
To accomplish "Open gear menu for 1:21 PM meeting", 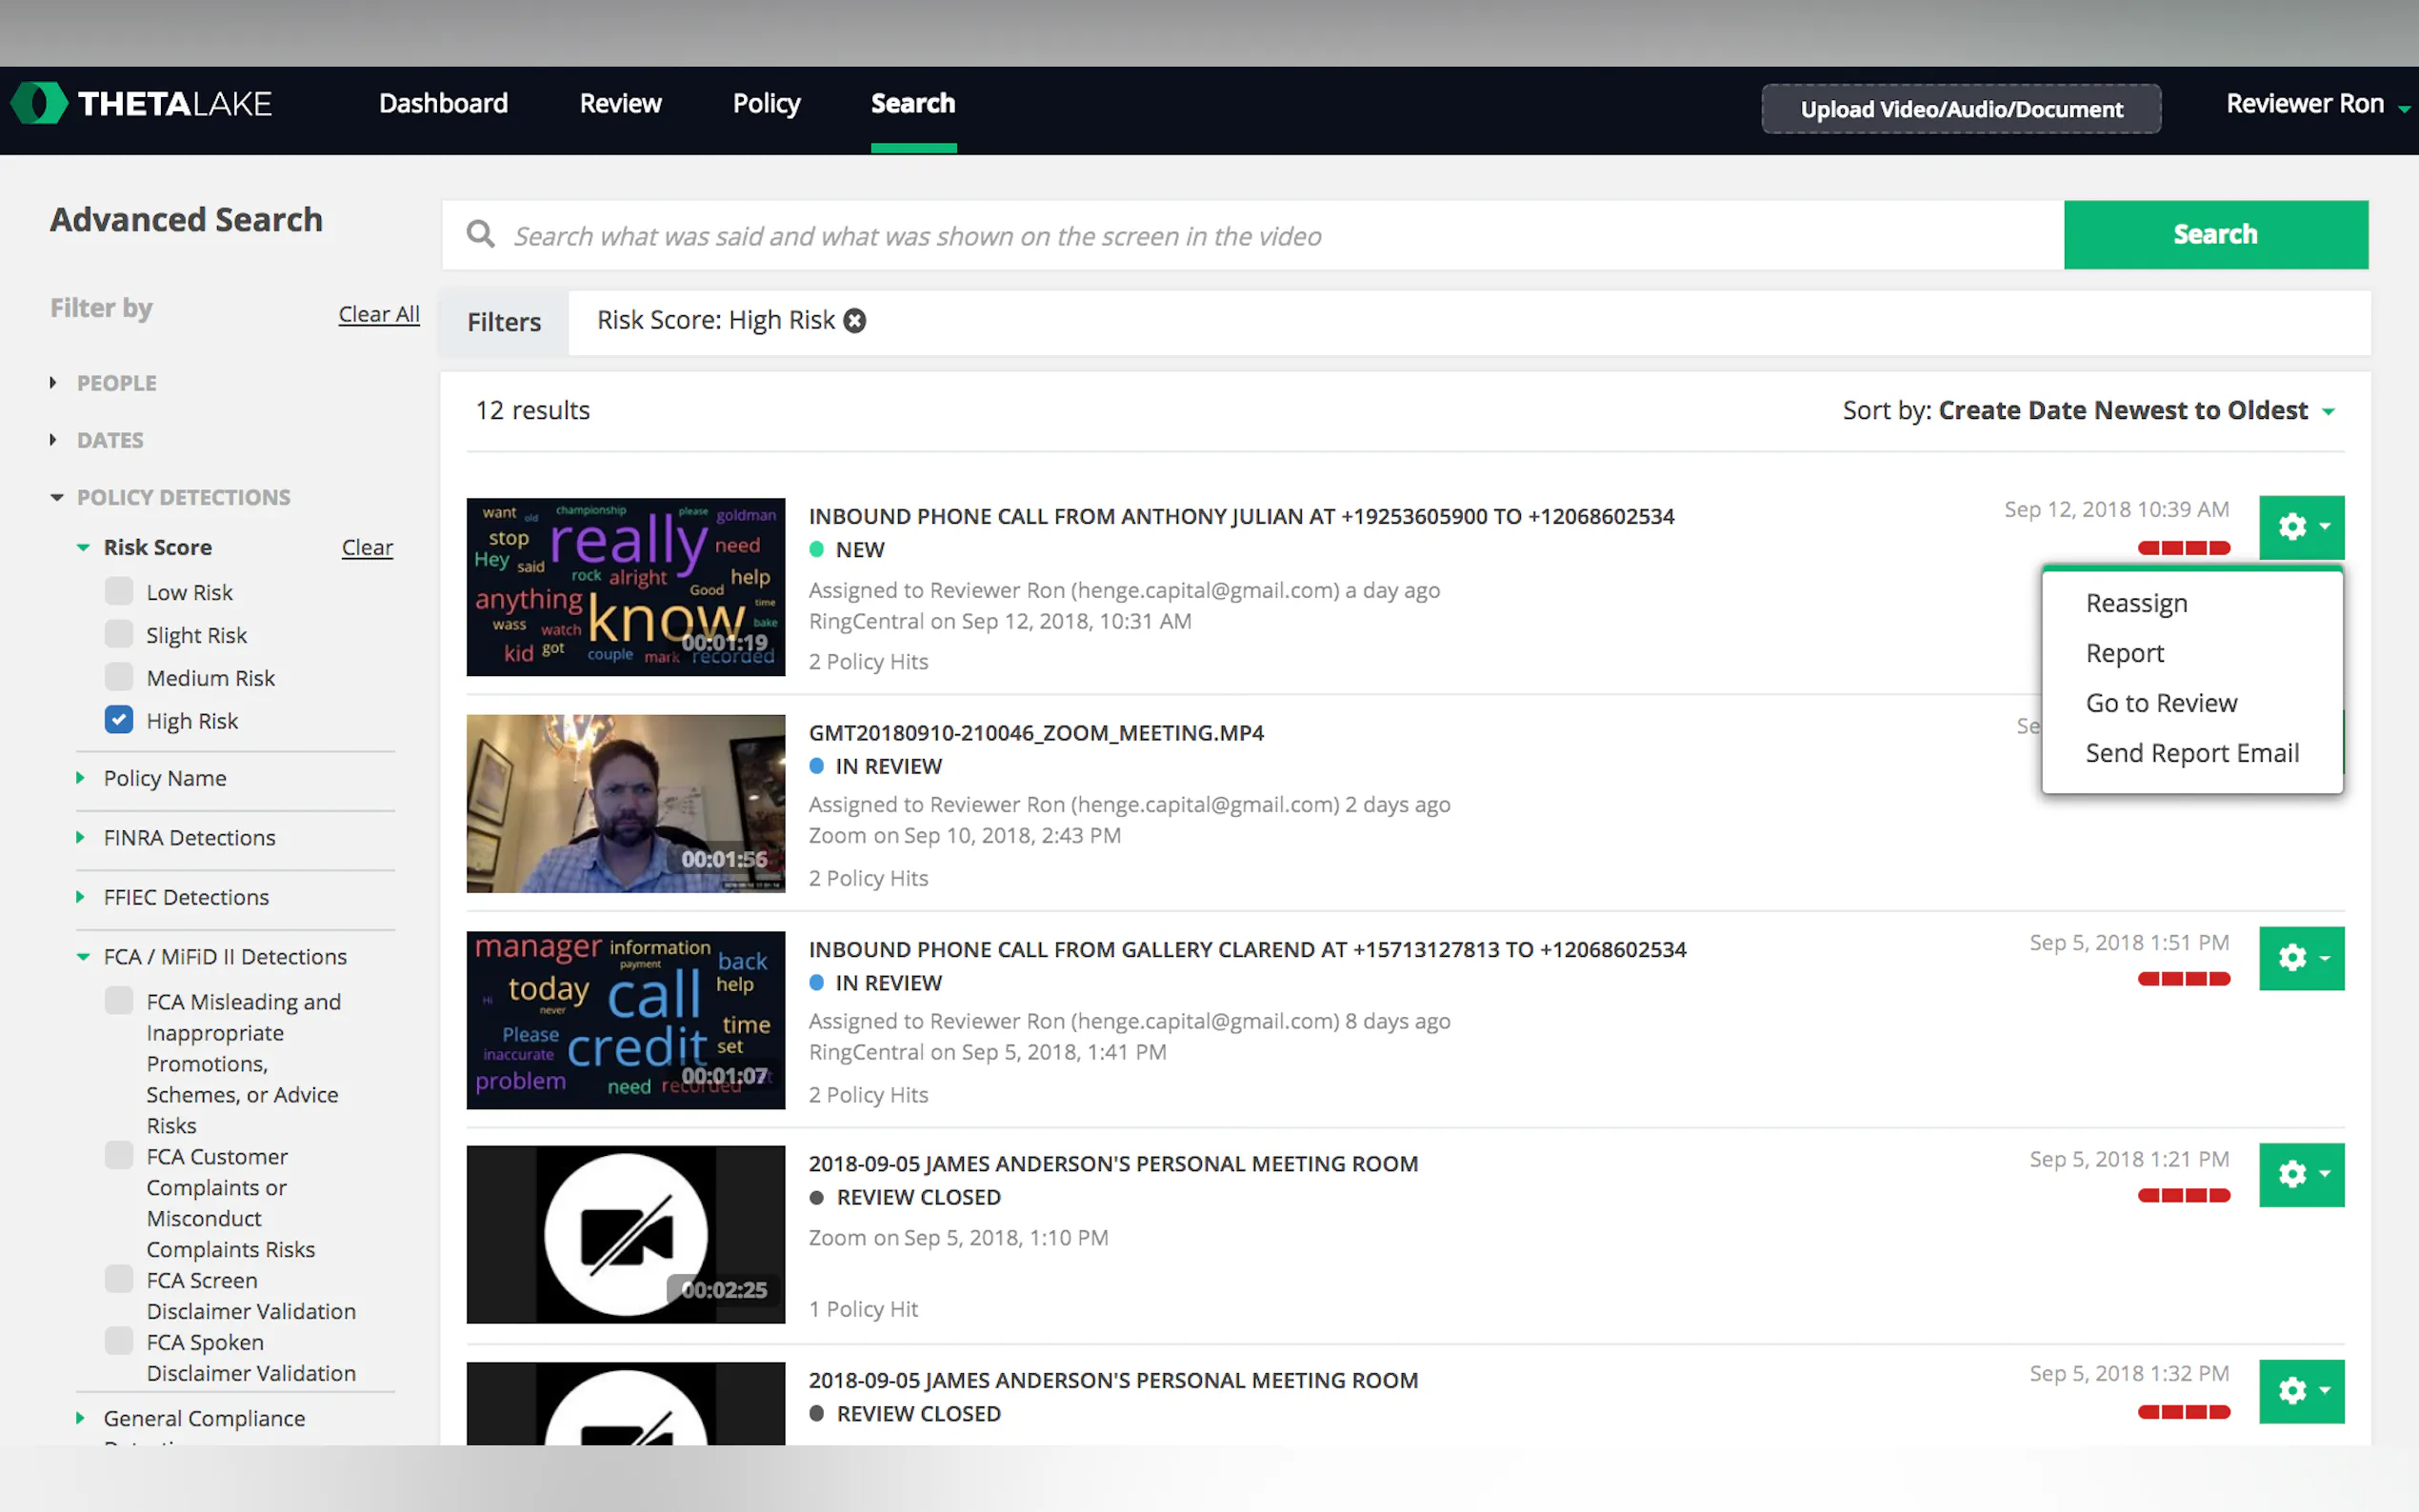I will pyautogui.click(x=2300, y=1174).
